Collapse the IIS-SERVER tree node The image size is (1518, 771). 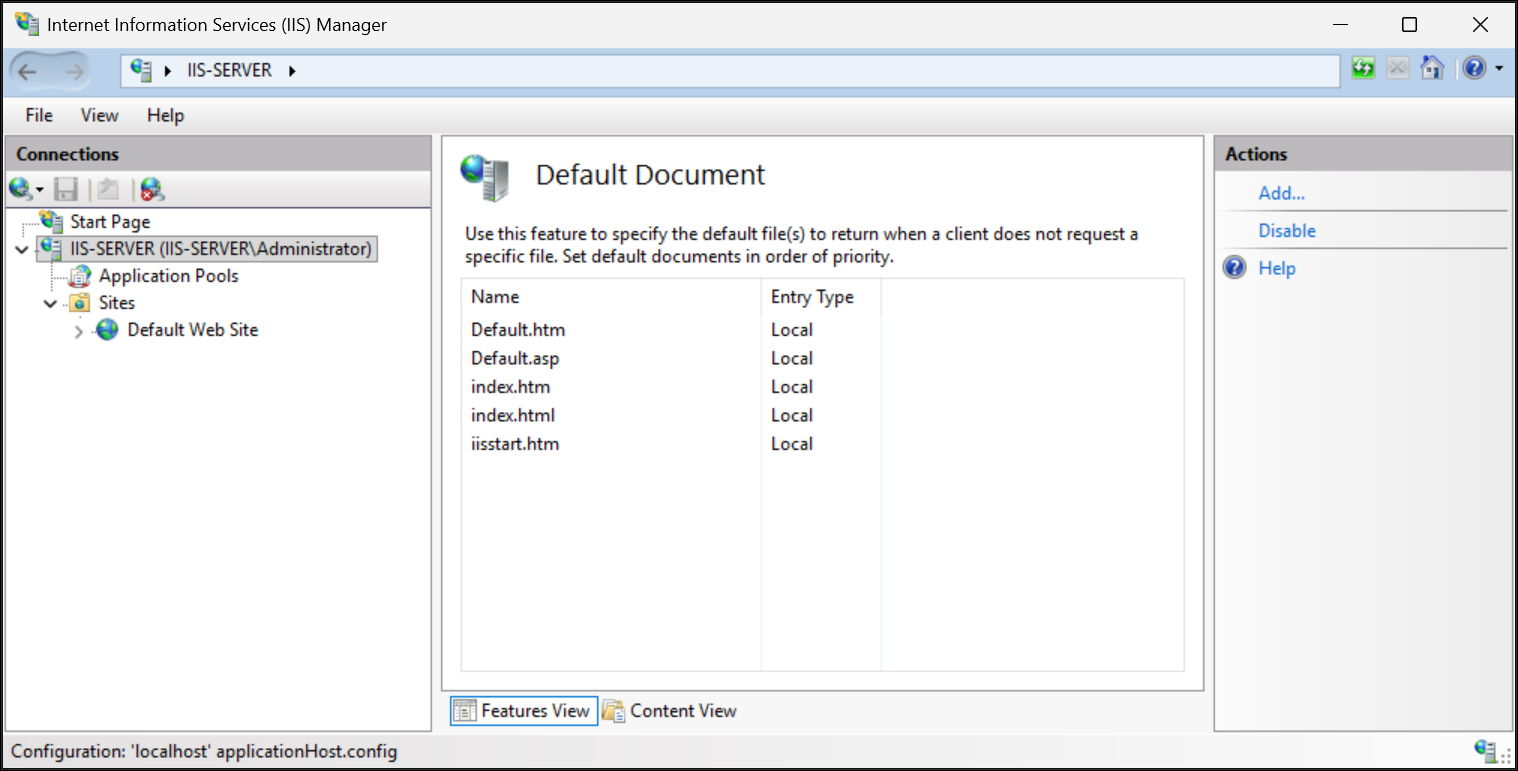[x=22, y=249]
